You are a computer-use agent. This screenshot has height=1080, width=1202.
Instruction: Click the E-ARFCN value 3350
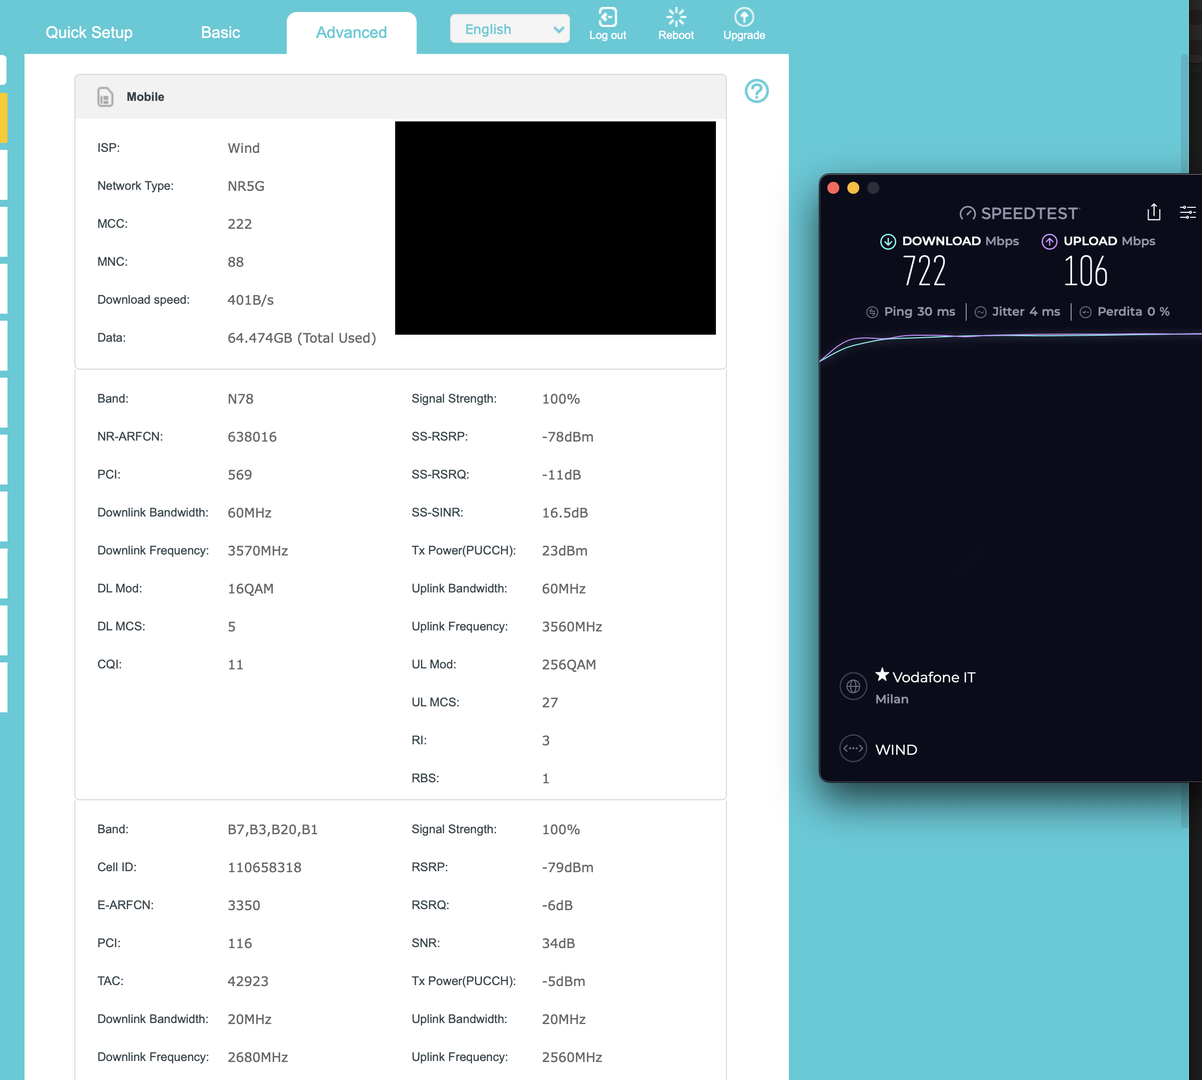tap(244, 906)
